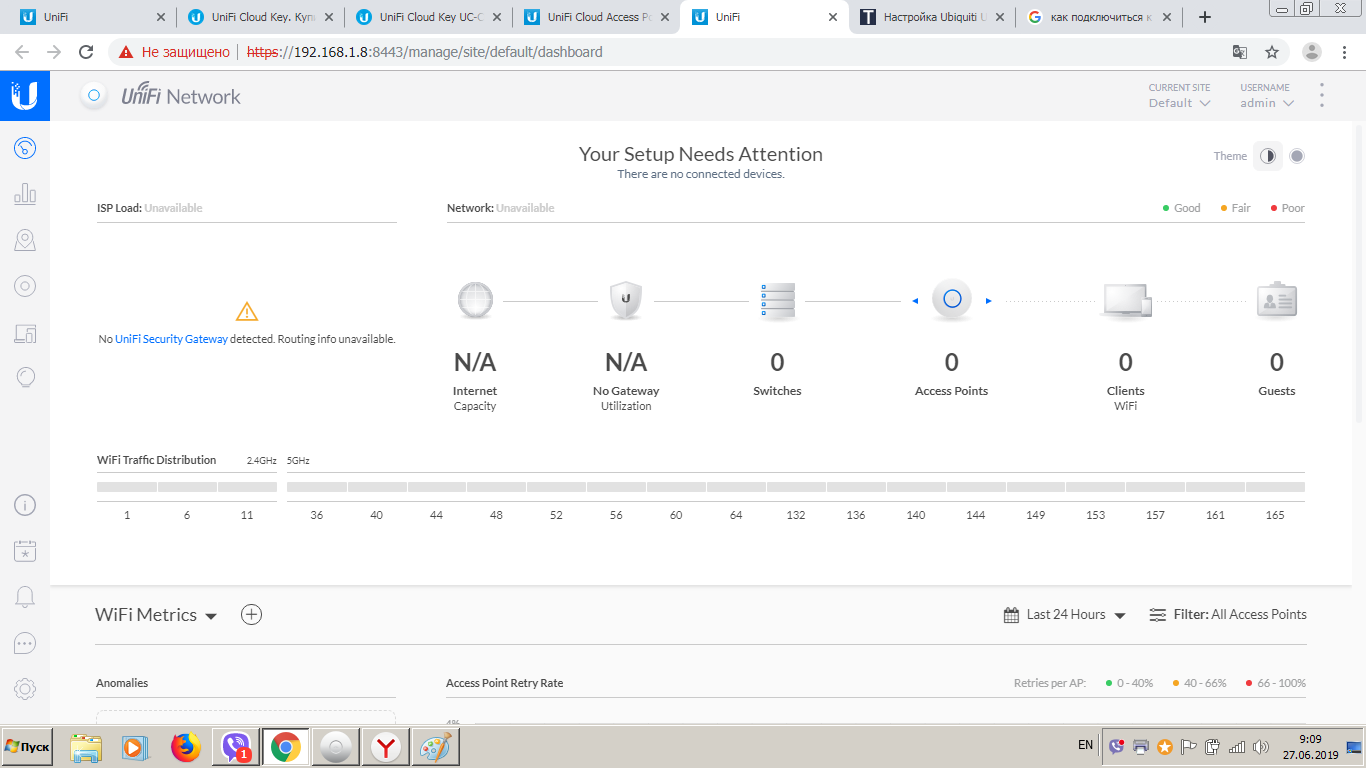Open the Events calendar icon
1366x768 pixels.
(x=25, y=550)
